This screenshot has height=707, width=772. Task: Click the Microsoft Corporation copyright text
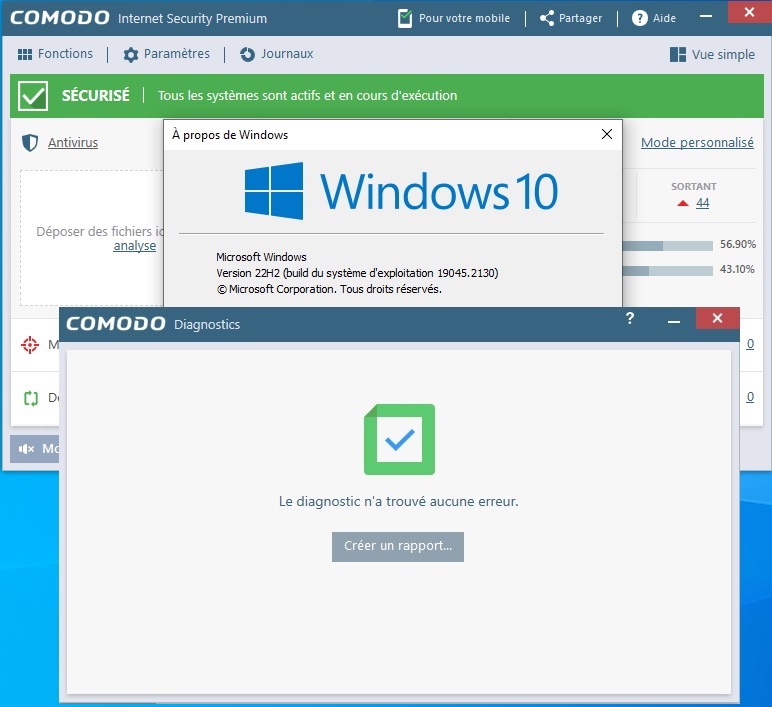pyautogui.click(x=329, y=289)
